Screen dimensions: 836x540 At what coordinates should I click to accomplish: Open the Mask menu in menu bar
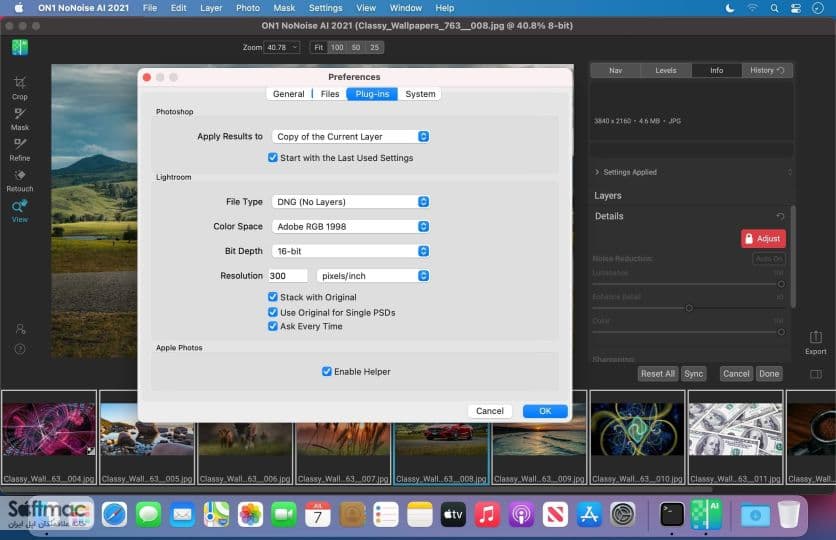(284, 8)
